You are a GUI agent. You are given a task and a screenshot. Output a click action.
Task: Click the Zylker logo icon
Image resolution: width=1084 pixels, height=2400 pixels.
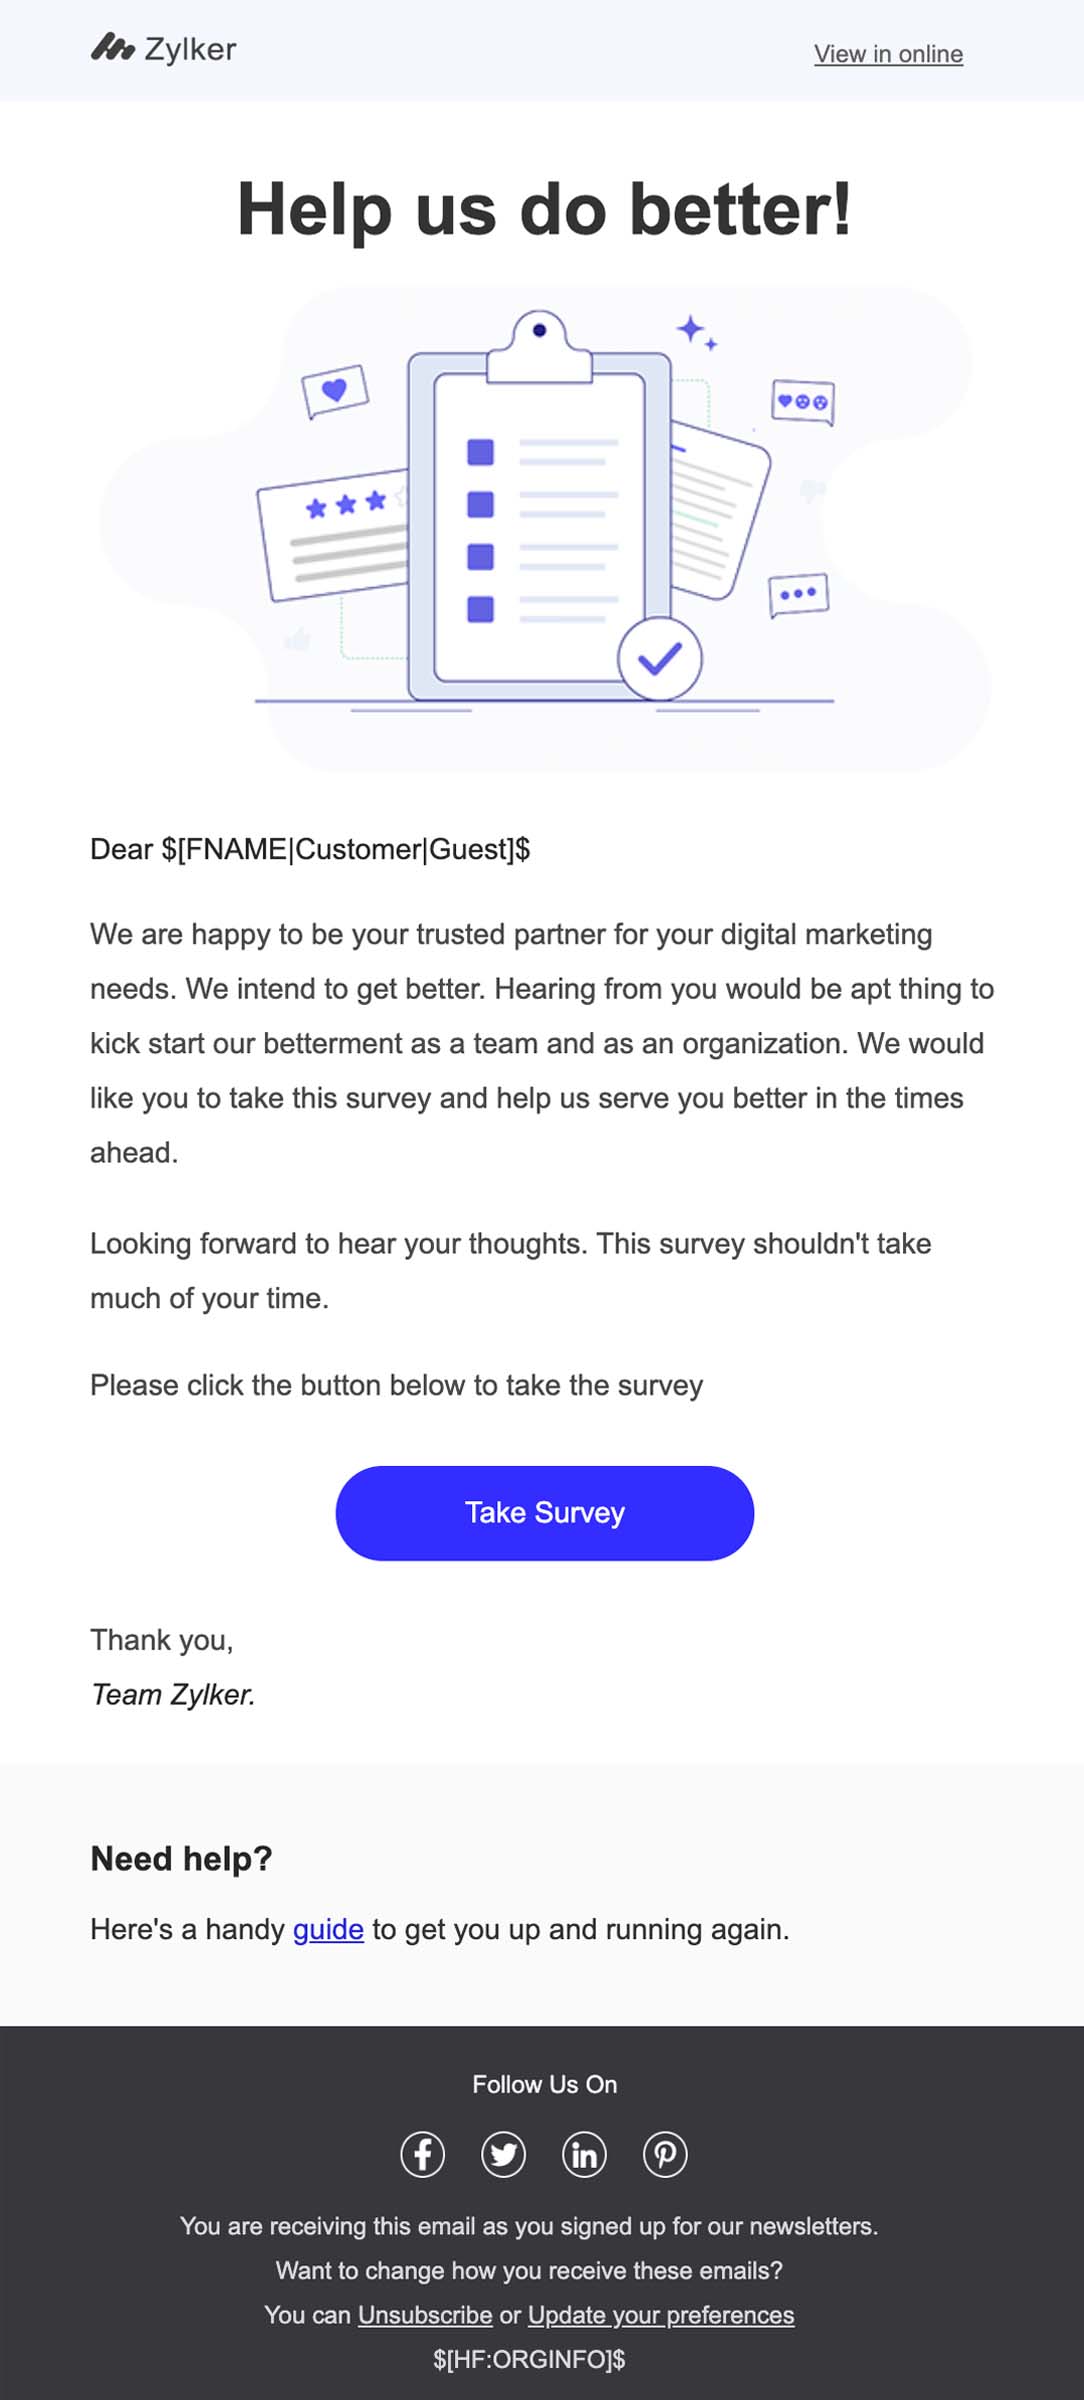pyautogui.click(x=112, y=47)
